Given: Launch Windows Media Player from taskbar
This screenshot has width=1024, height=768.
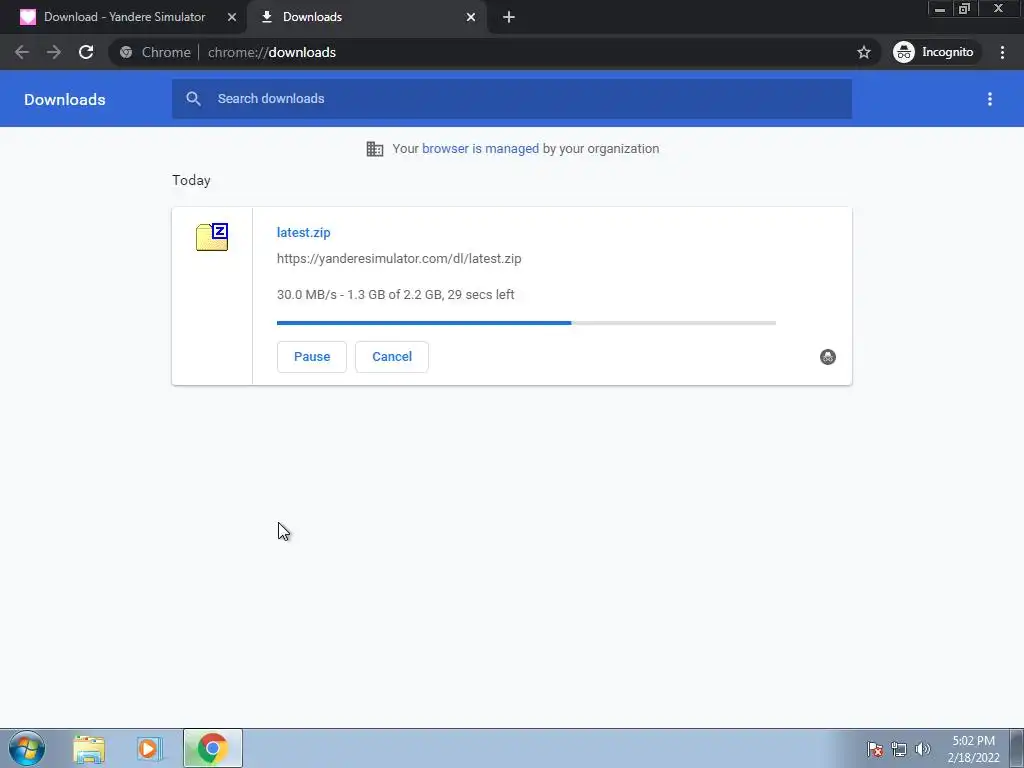Looking at the screenshot, I should click(x=149, y=748).
